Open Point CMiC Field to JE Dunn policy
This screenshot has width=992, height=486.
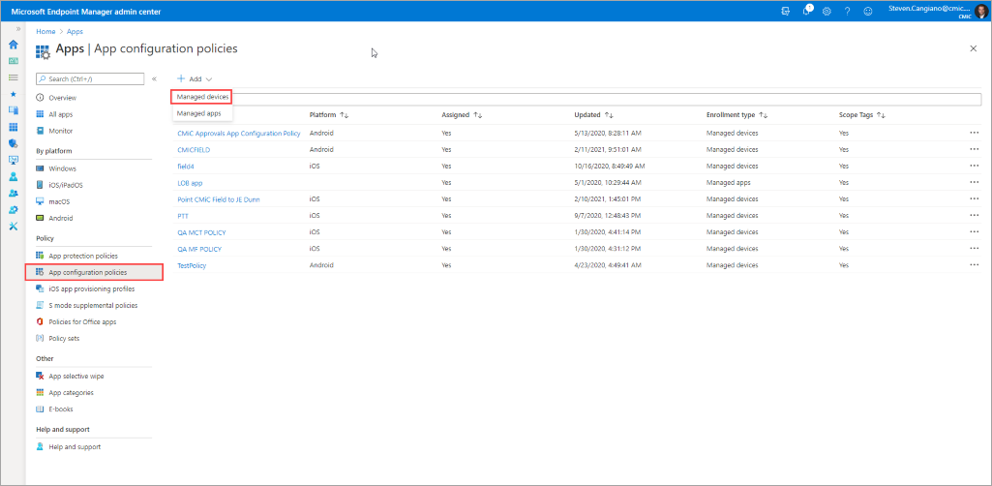tap(219, 199)
